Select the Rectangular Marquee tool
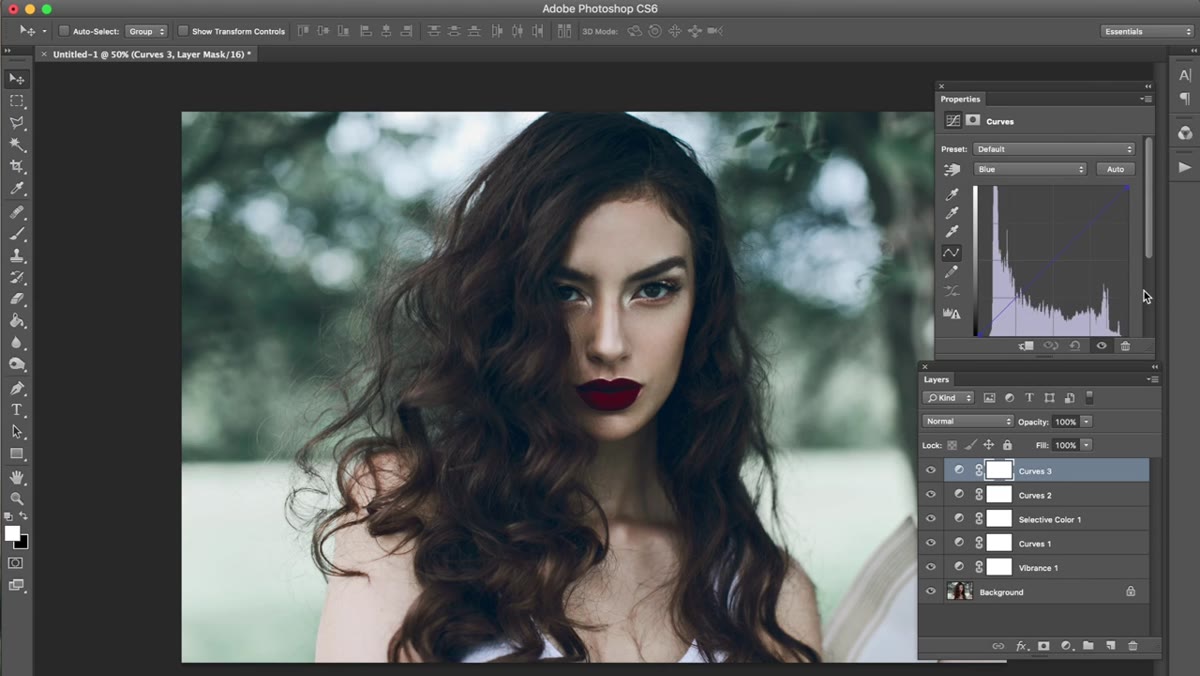Screen dimensions: 1200x676 [x=17, y=101]
